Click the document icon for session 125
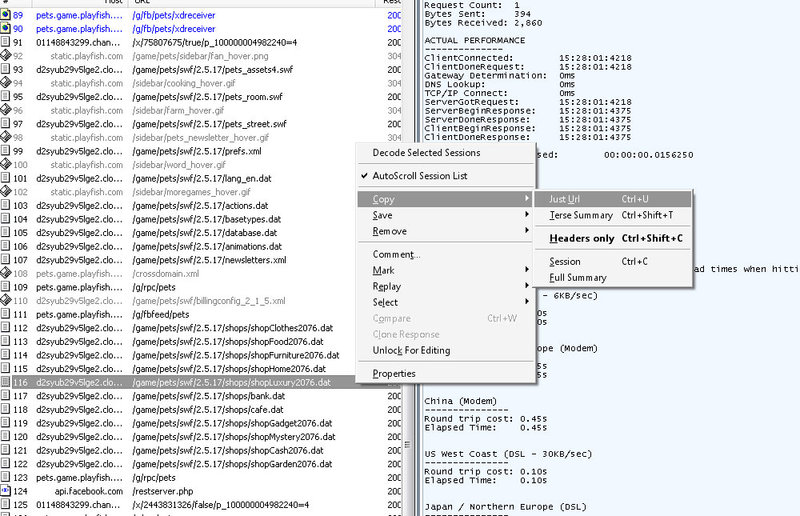The width and height of the screenshot is (800, 516). click(6, 505)
